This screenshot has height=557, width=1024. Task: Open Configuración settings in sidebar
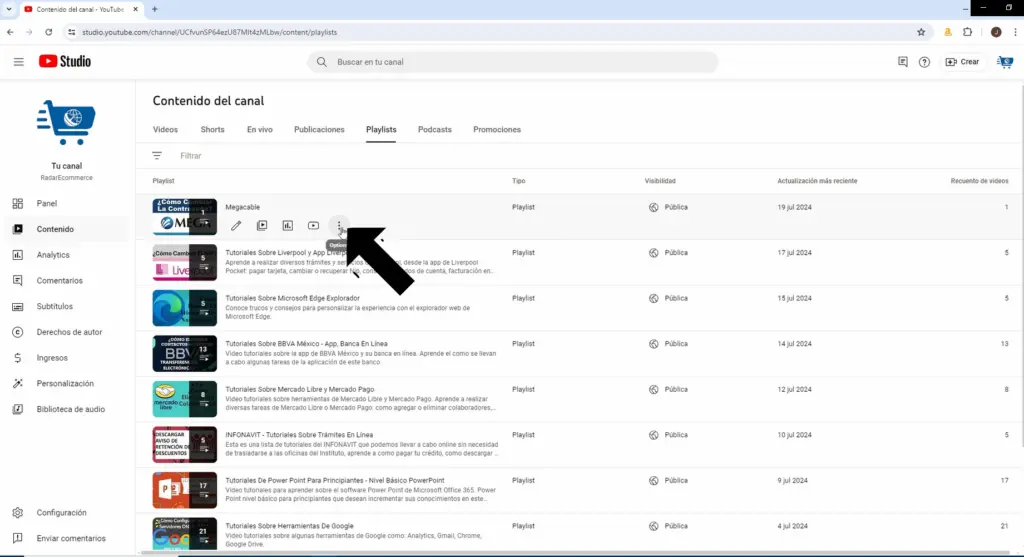(x=68, y=513)
